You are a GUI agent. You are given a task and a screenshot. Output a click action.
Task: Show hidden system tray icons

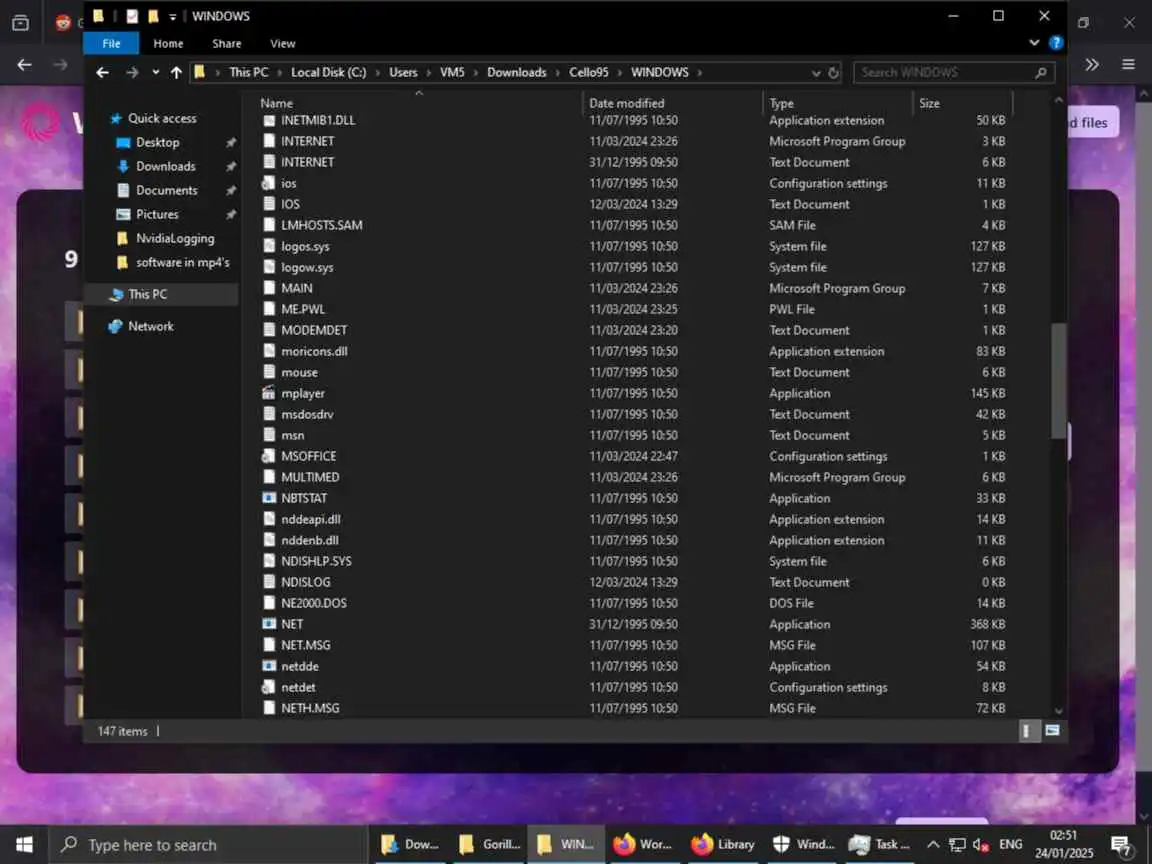933,846
